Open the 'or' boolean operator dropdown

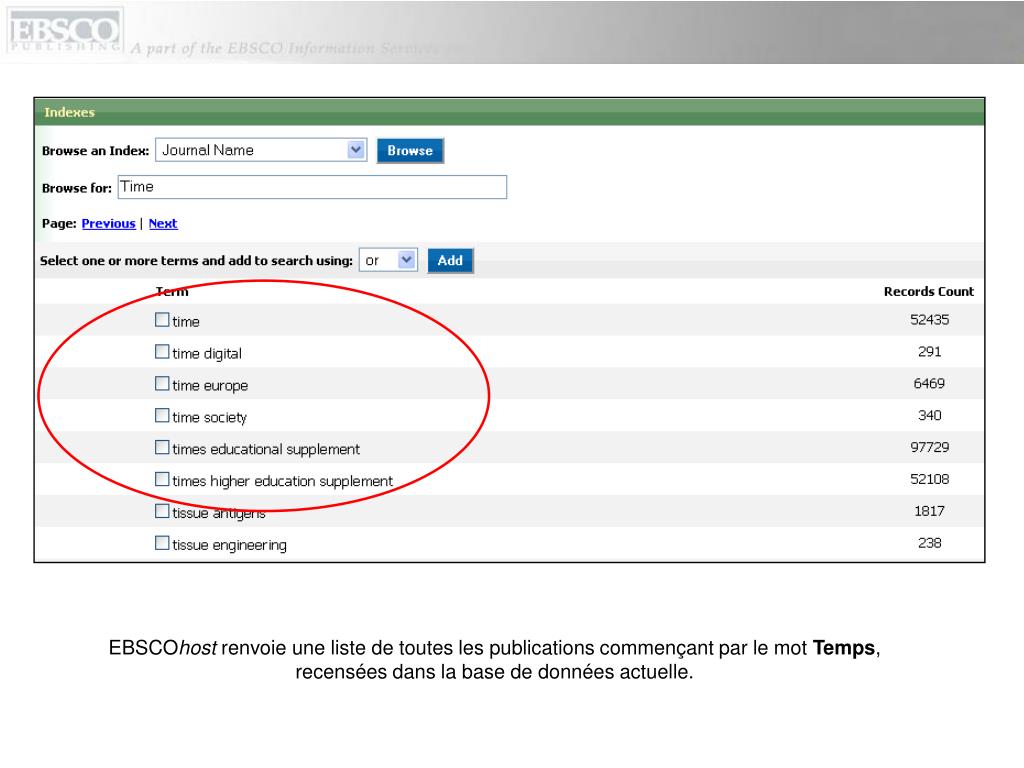click(x=388, y=261)
